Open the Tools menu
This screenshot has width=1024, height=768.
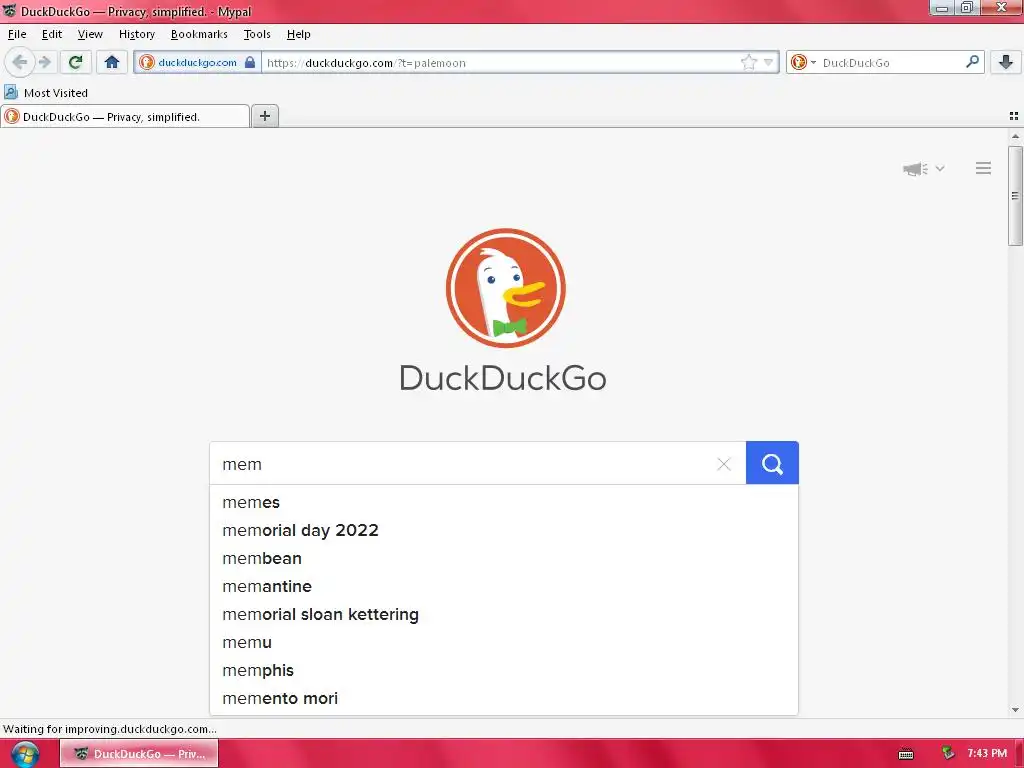257,34
